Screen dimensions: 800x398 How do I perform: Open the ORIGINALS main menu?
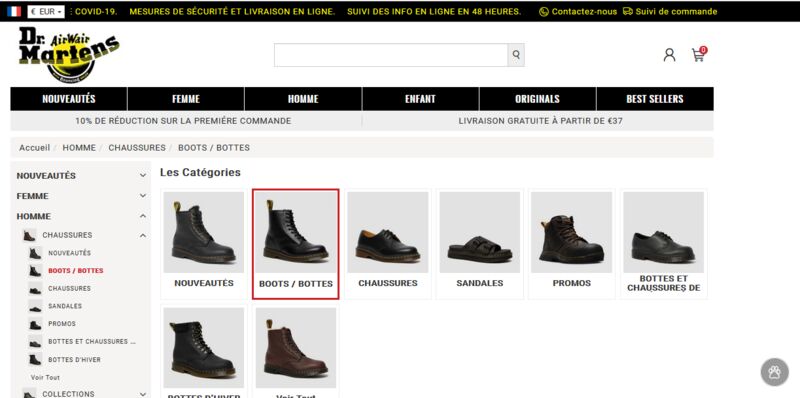[x=537, y=99]
